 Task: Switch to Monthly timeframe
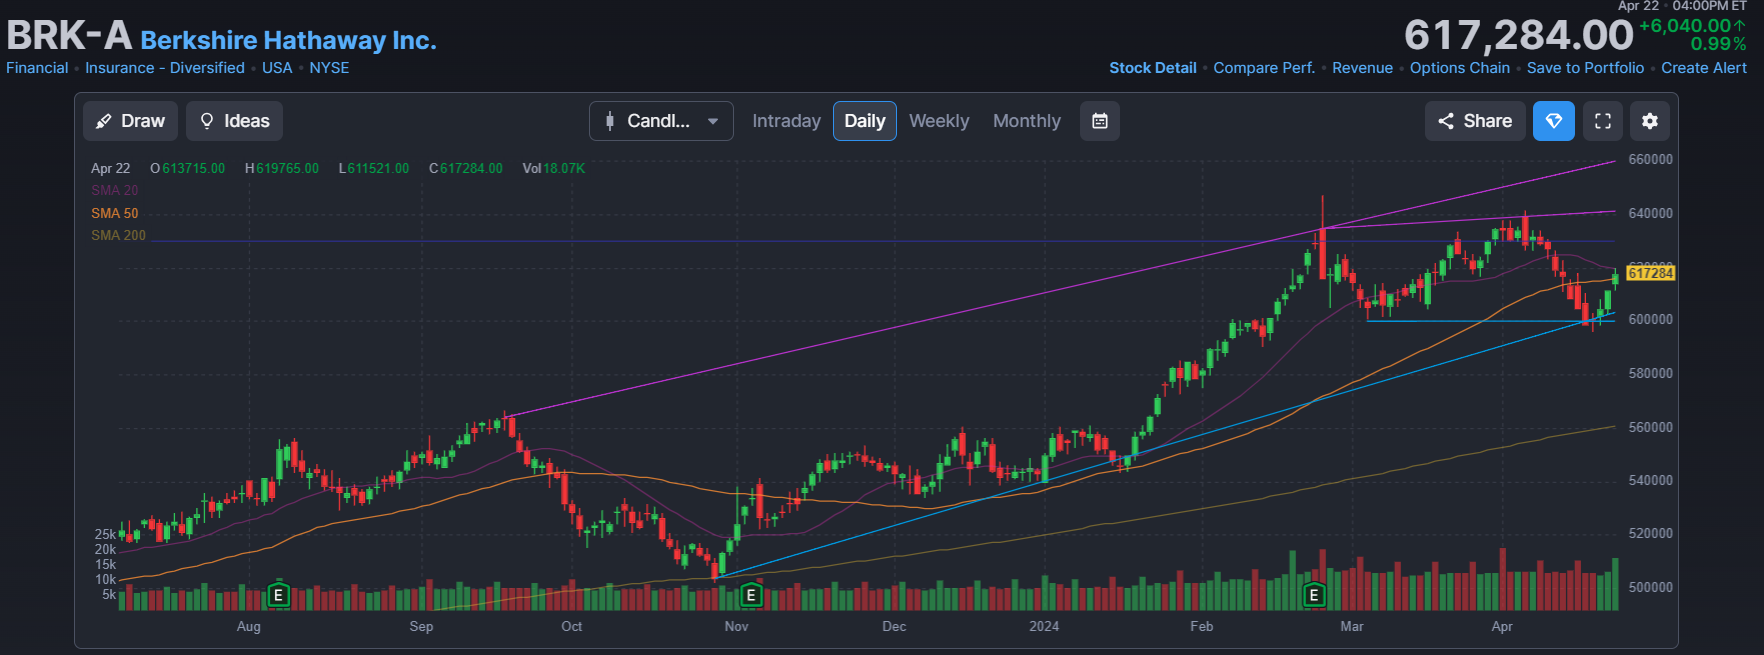tap(1027, 121)
